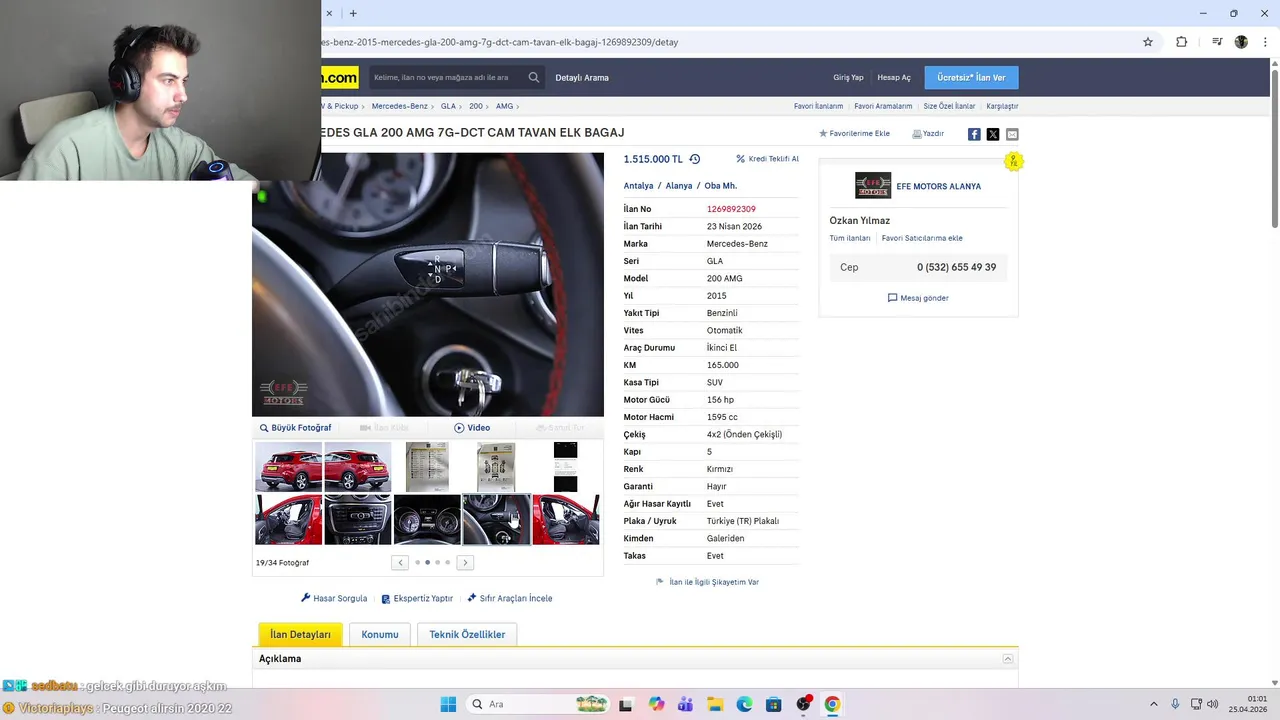The image size is (1280, 720).
Task: Show hidden system tray icons chevron
Action: tap(1153, 704)
